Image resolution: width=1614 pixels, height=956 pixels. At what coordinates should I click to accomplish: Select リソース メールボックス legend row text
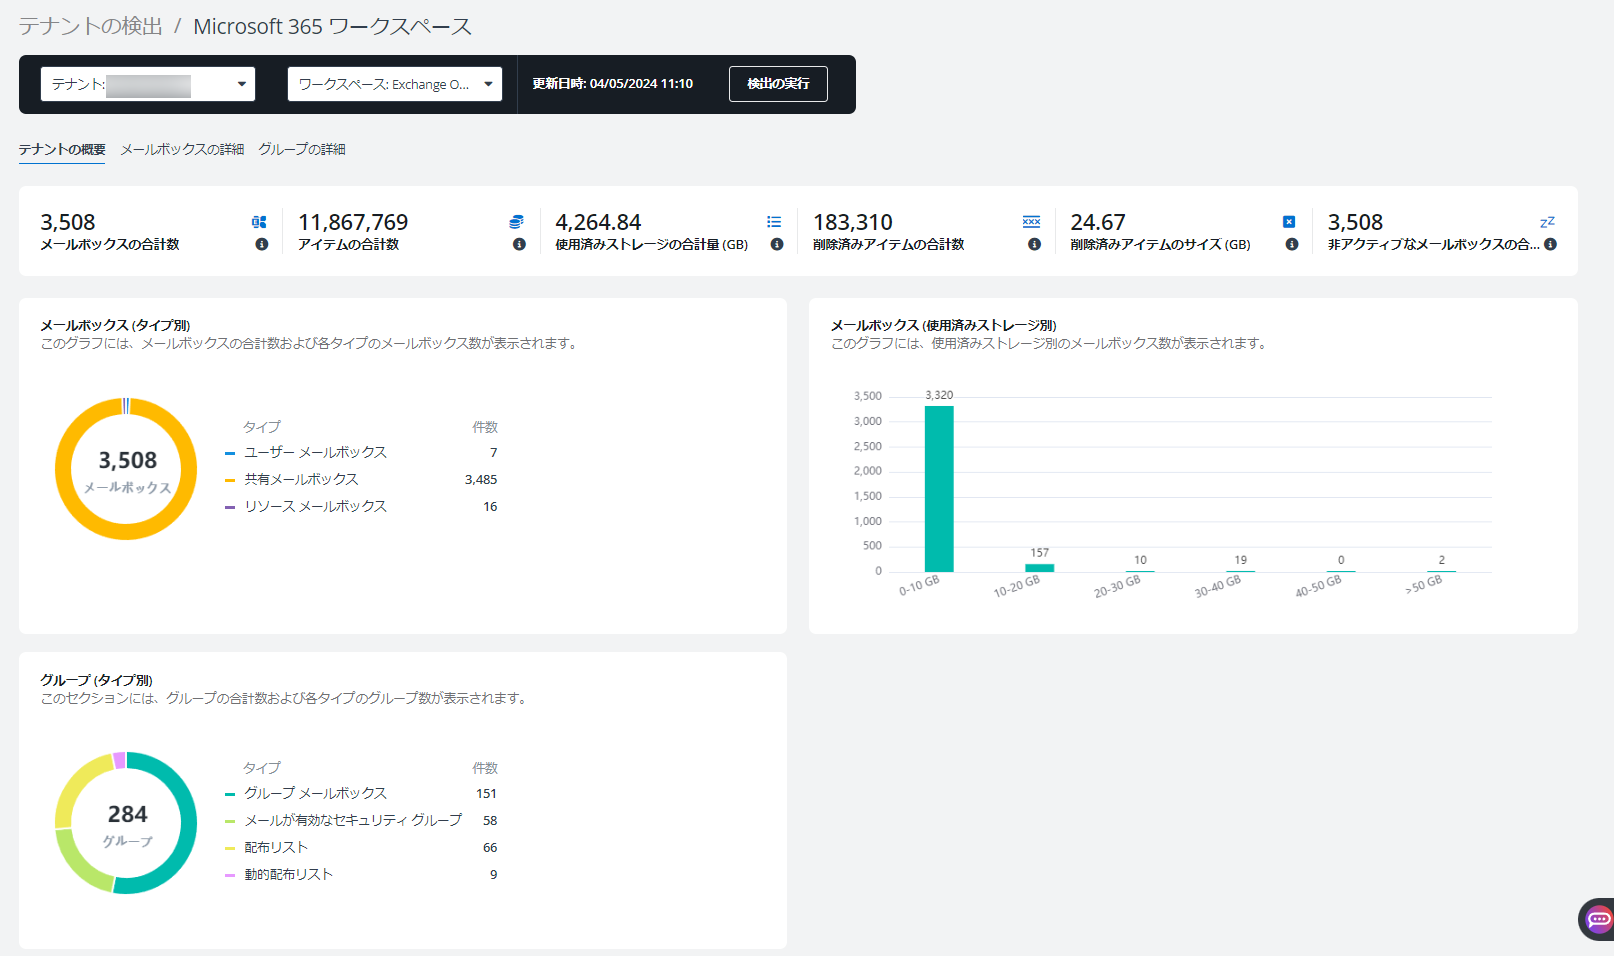pyautogui.click(x=315, y=506)
